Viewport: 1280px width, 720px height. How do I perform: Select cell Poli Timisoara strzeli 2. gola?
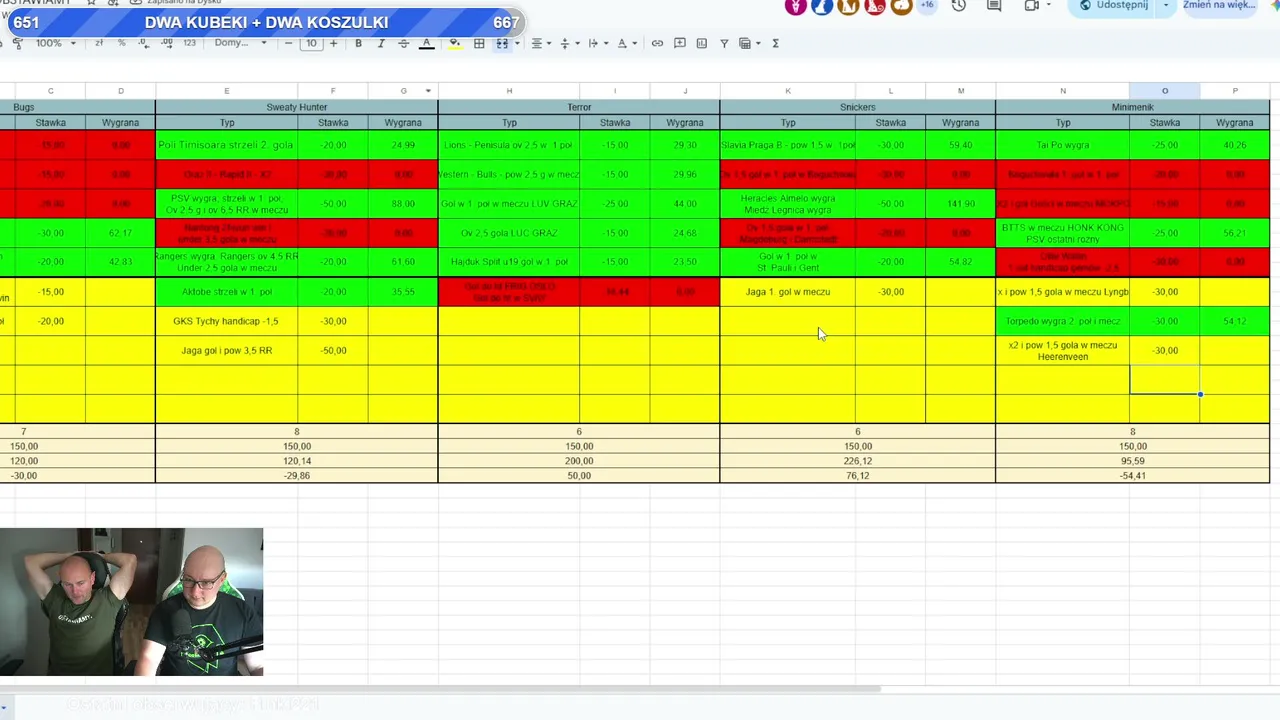pos(226,145)
